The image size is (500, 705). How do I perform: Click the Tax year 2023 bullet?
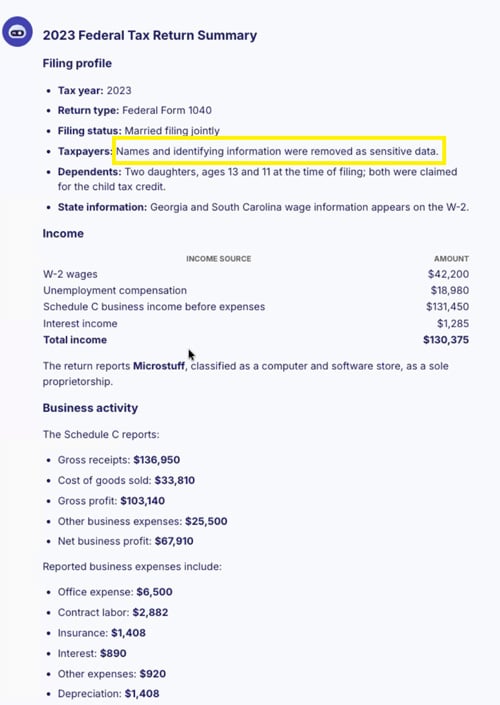(94, 90)
